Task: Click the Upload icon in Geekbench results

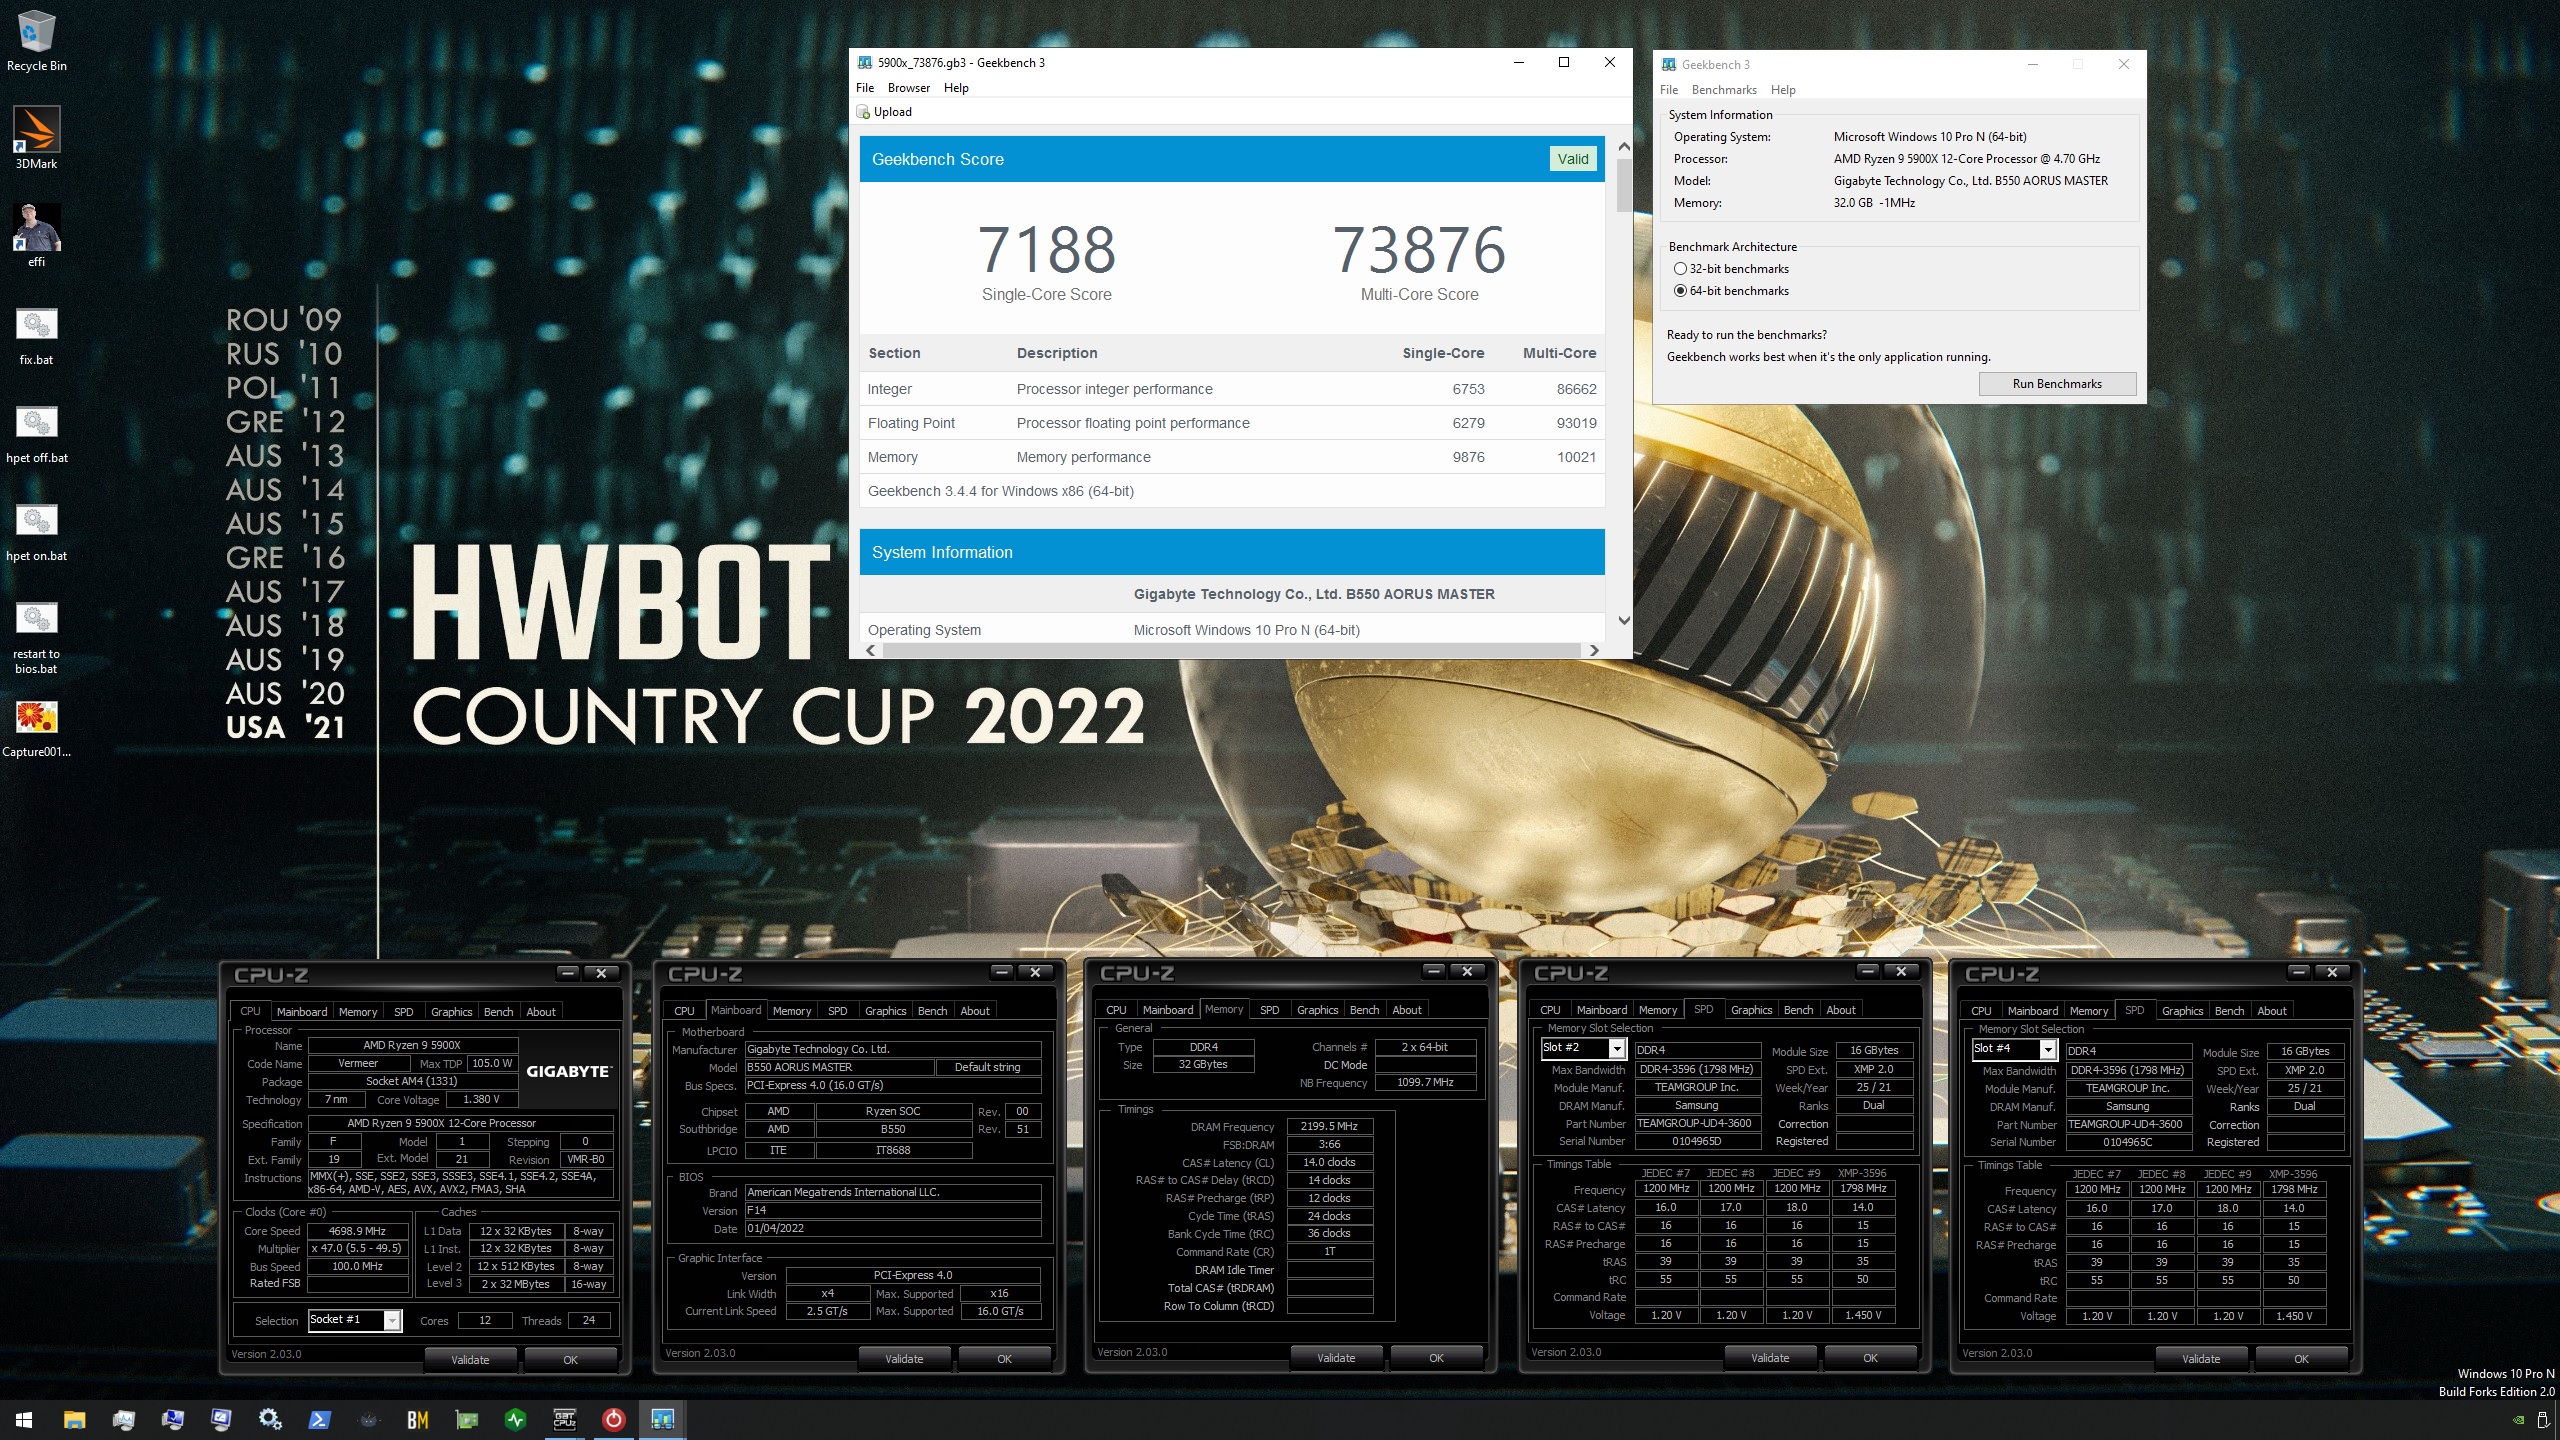Action: (x=863, y=112)
